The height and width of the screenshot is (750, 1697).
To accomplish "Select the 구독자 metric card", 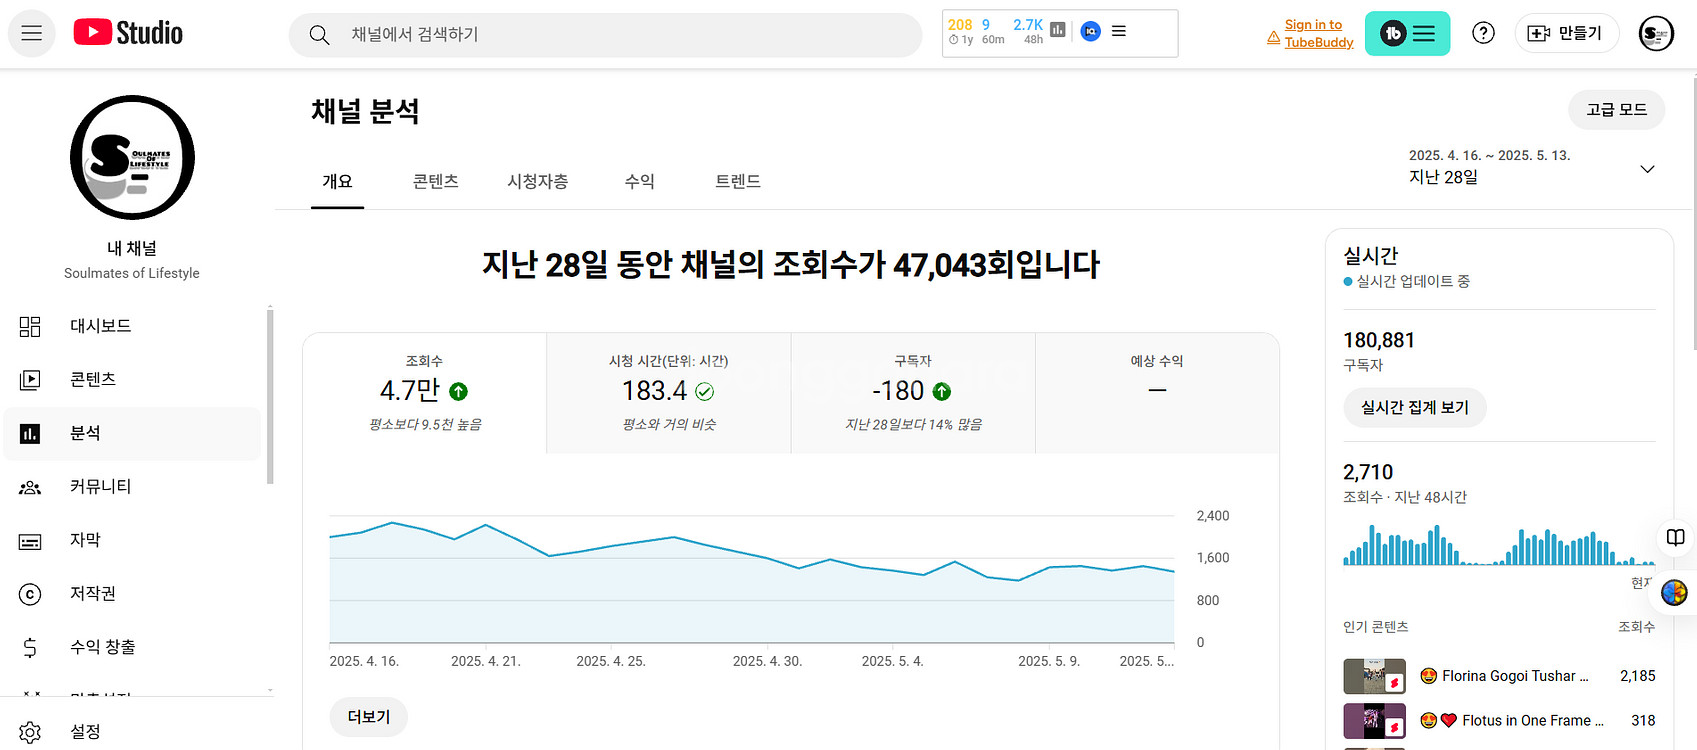I will 913,393.
